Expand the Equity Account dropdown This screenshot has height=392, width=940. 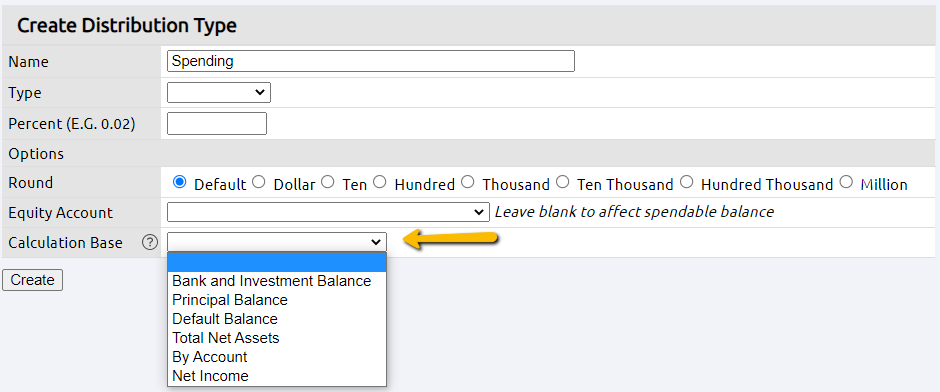(328, 212)
